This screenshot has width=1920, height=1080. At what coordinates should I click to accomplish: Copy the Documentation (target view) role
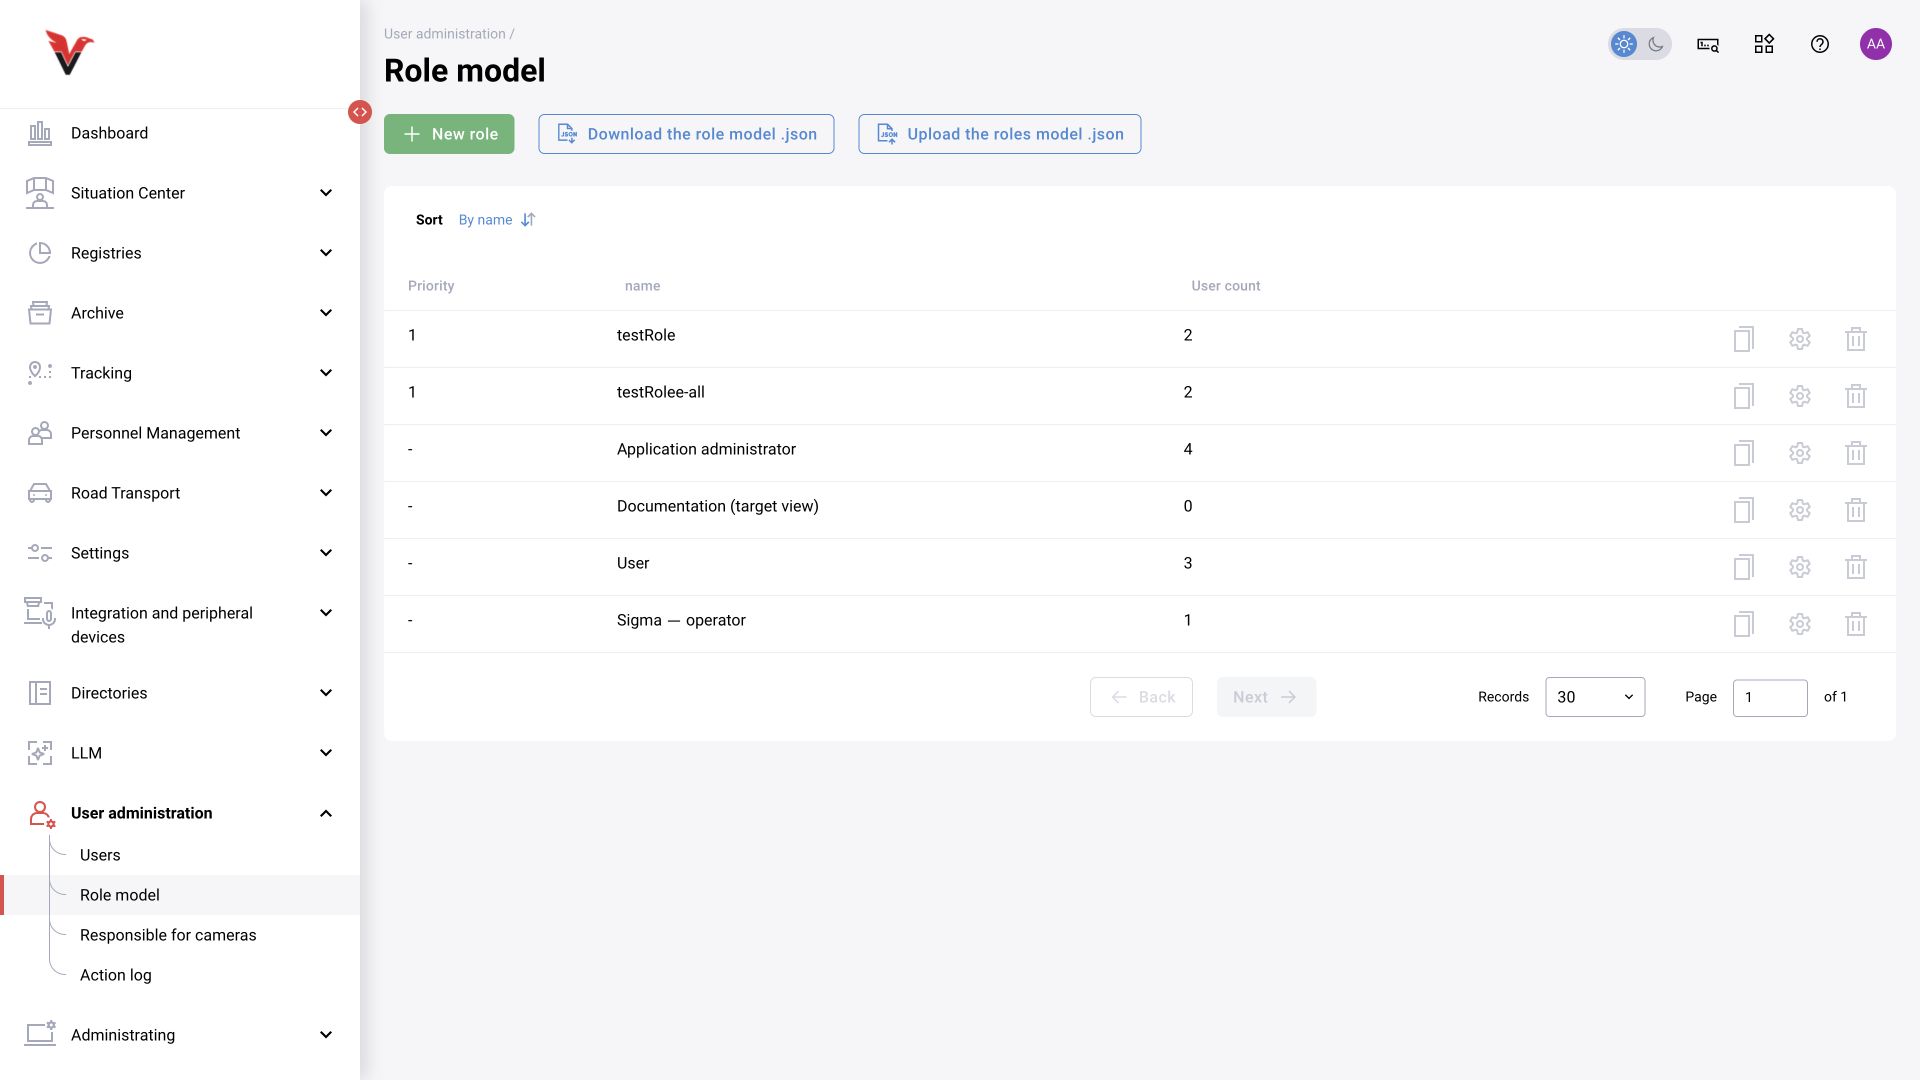[x=1743, y=510]
